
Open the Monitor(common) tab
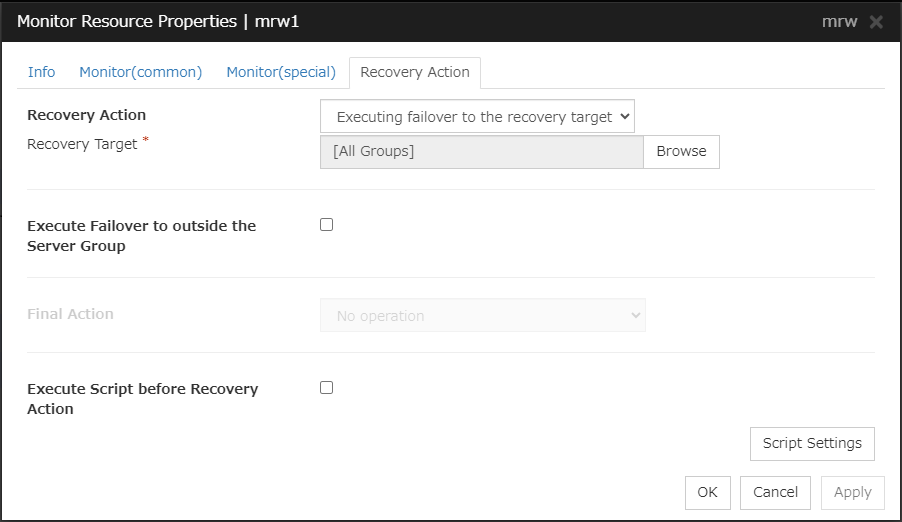(140, 72)
